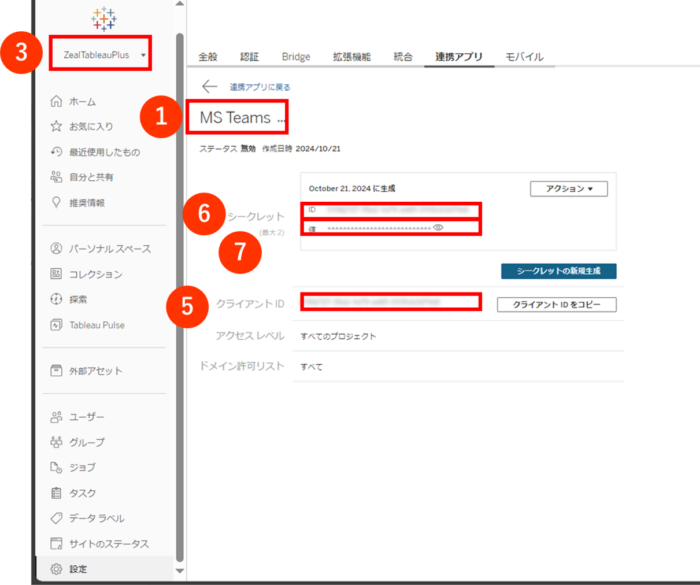The width and height of the screenshot is (700, 585).
Task: Click the users icon in sidebar
Action: [56, 417]
